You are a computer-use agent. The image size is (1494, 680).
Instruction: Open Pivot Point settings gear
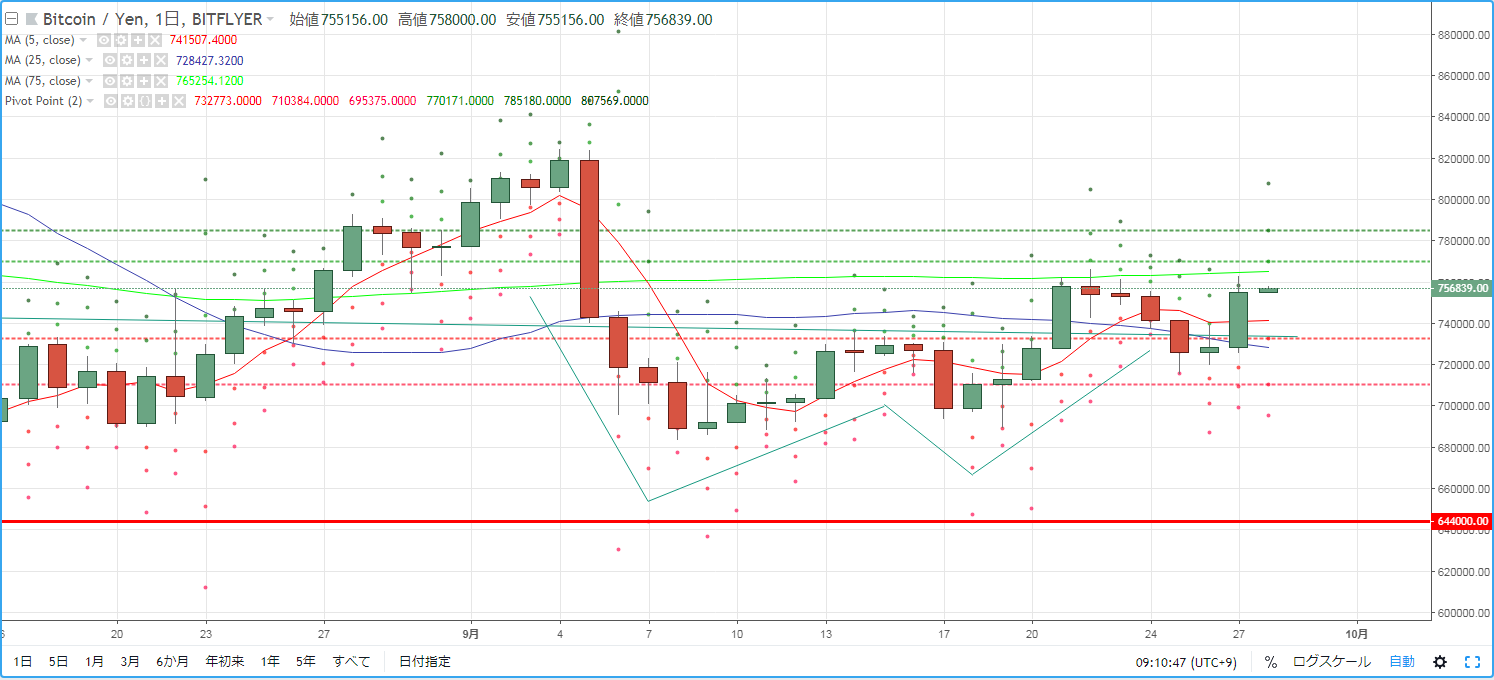click(x=128, y=101)
